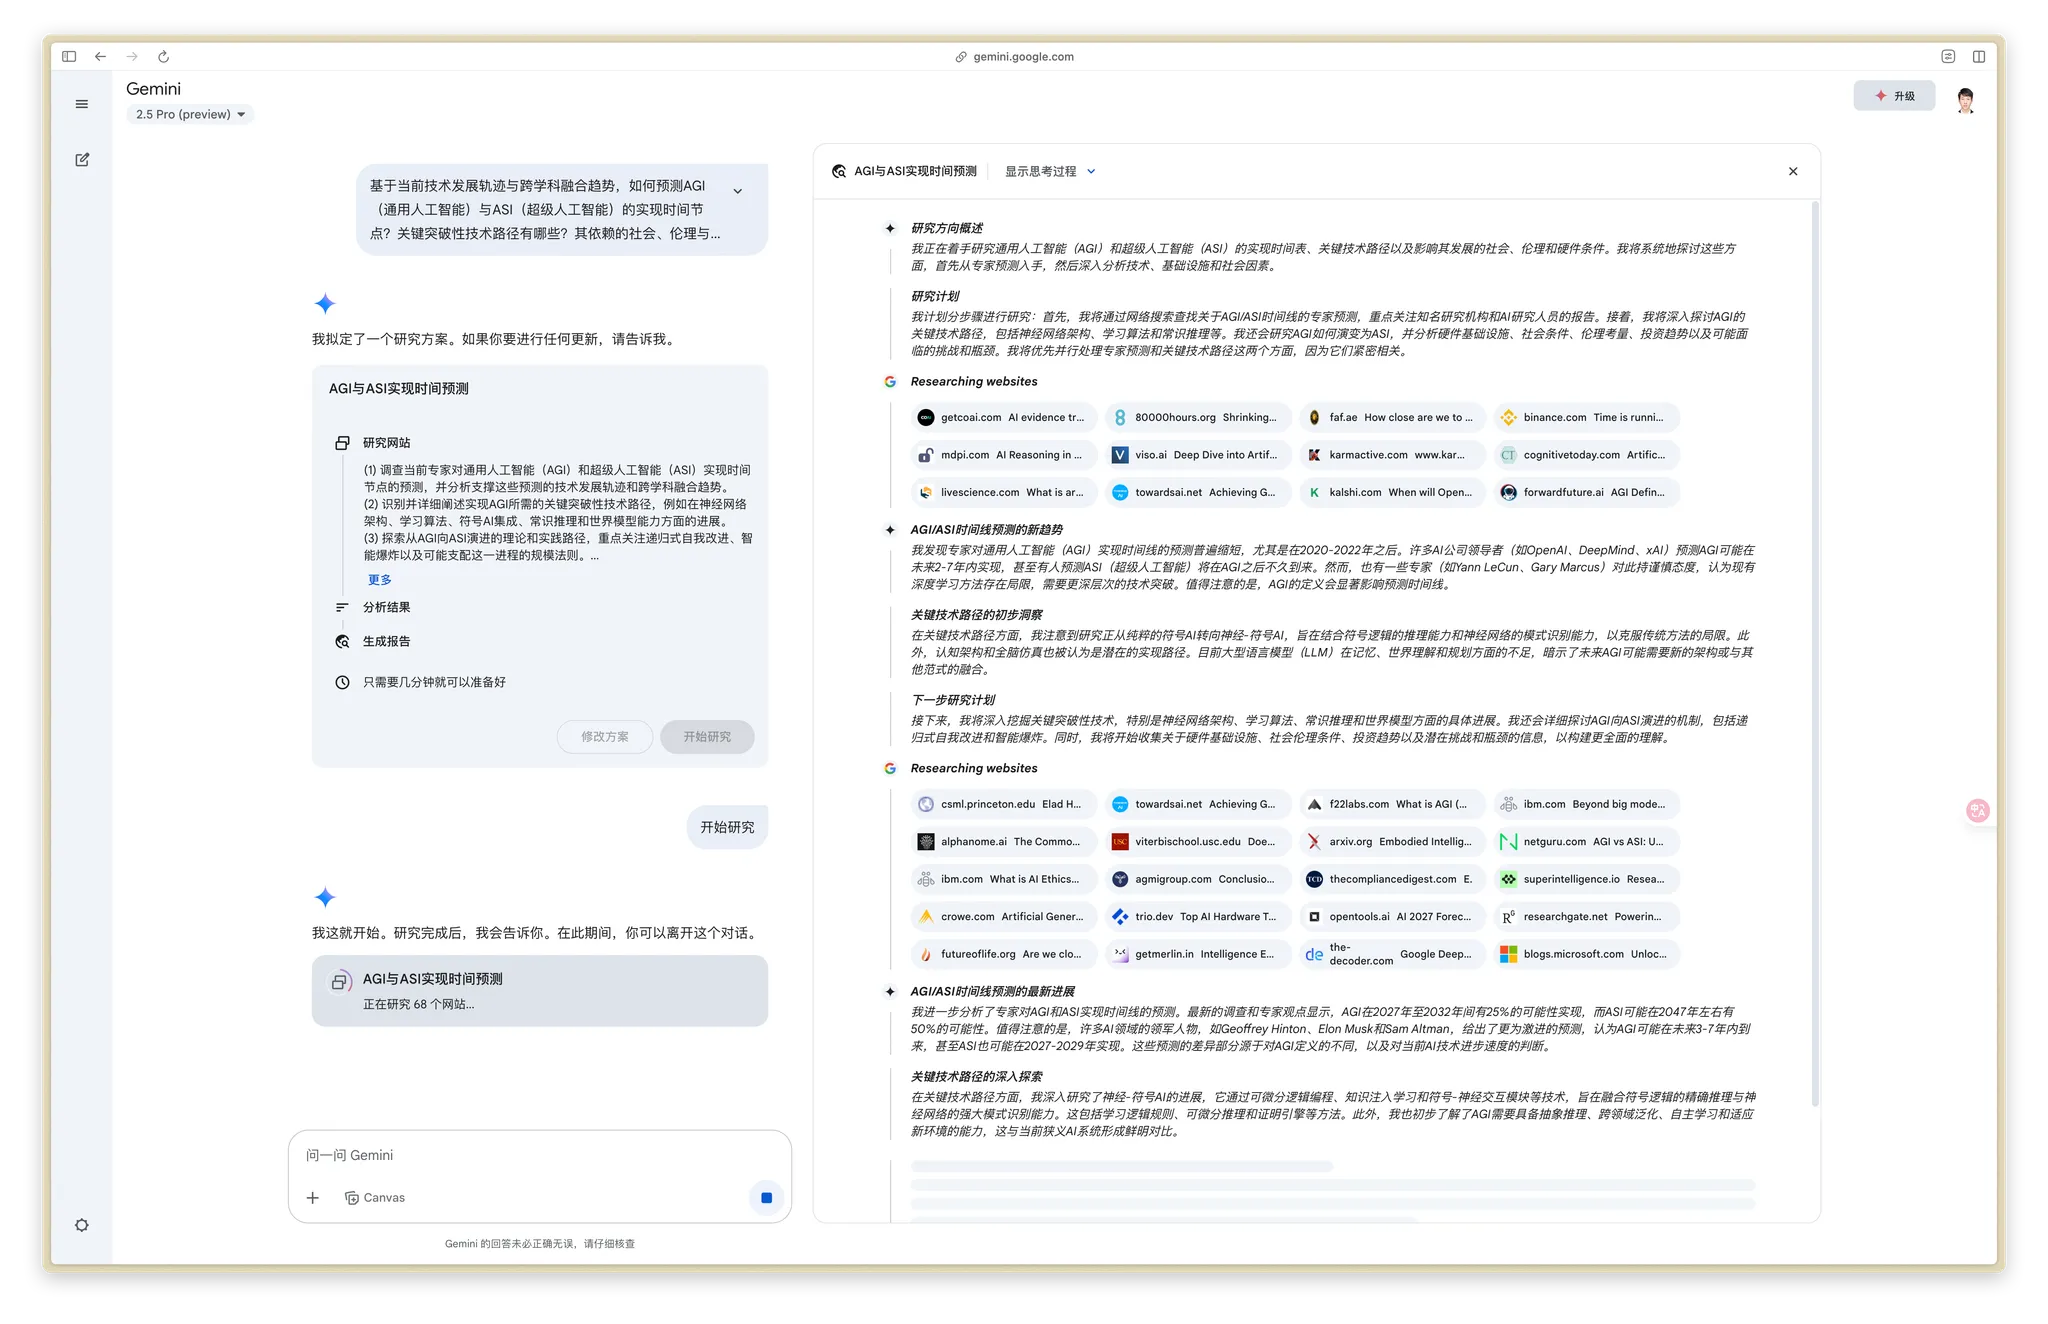Go back using the browser back arrow
Image resolution: width=2048 pixels, height=1324 pixels.
100,57
